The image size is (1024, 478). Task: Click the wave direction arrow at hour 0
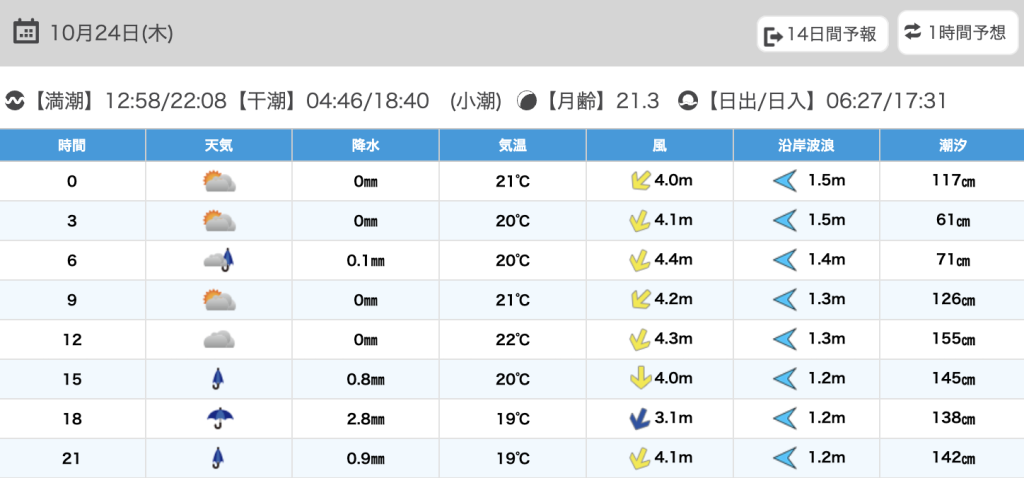coord(784,181)
